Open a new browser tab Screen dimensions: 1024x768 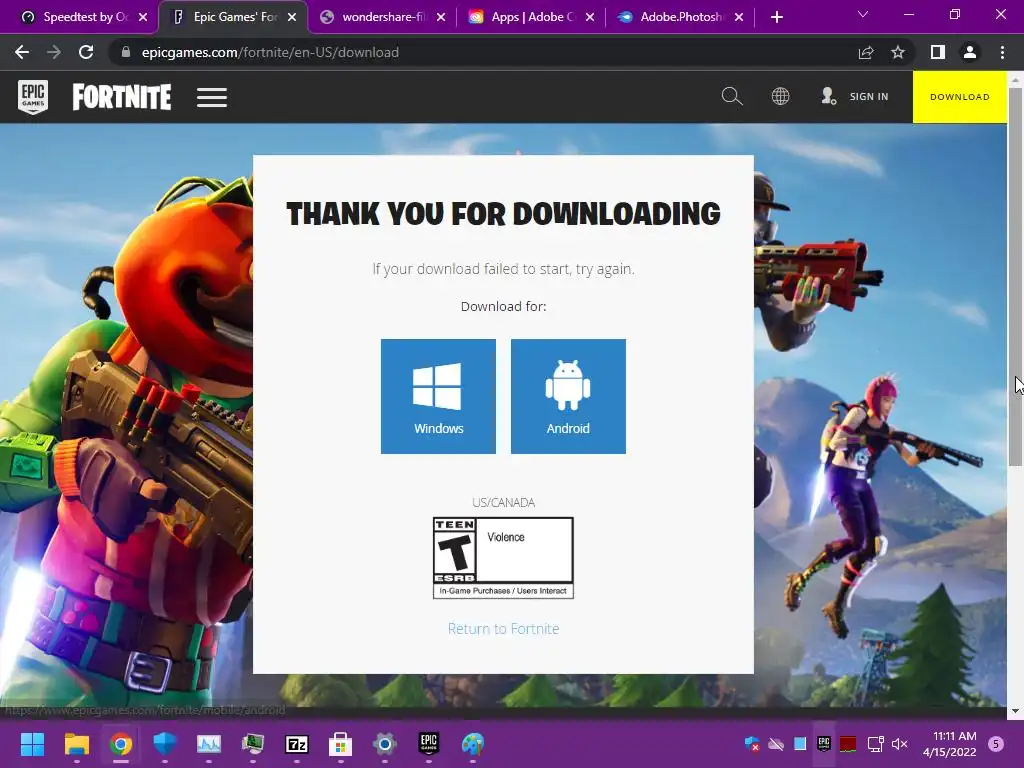tap(776, 17)
